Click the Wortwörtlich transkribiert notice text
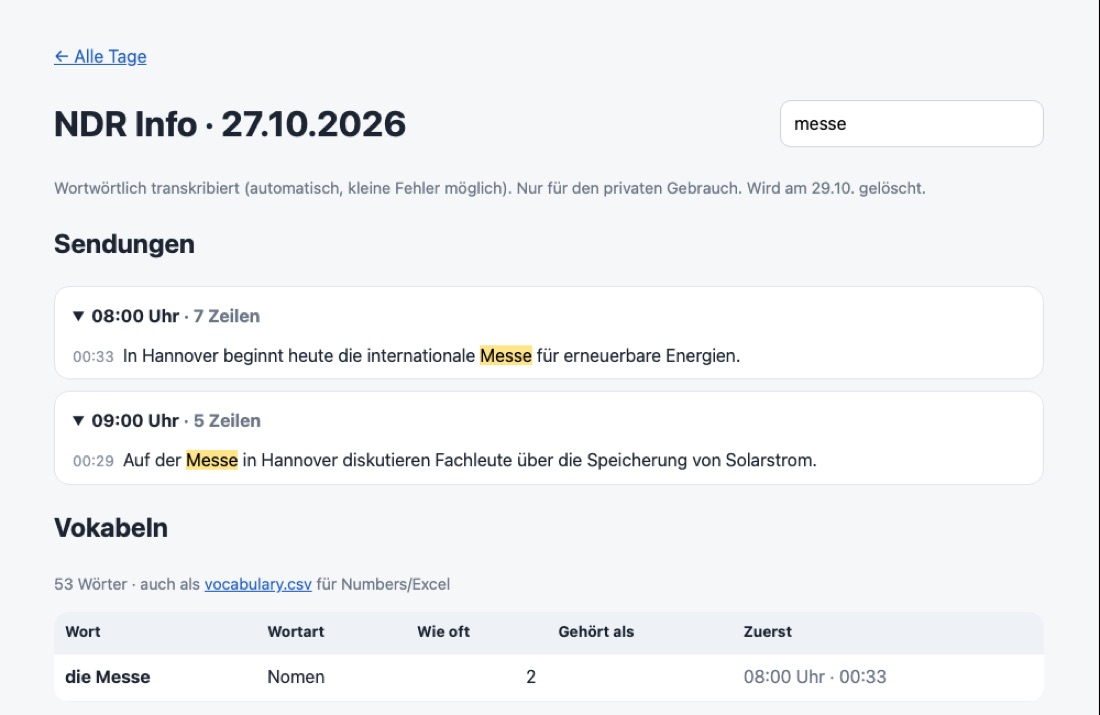Image resolution: width=1100 pixels, height=715 pixels. 490,189
